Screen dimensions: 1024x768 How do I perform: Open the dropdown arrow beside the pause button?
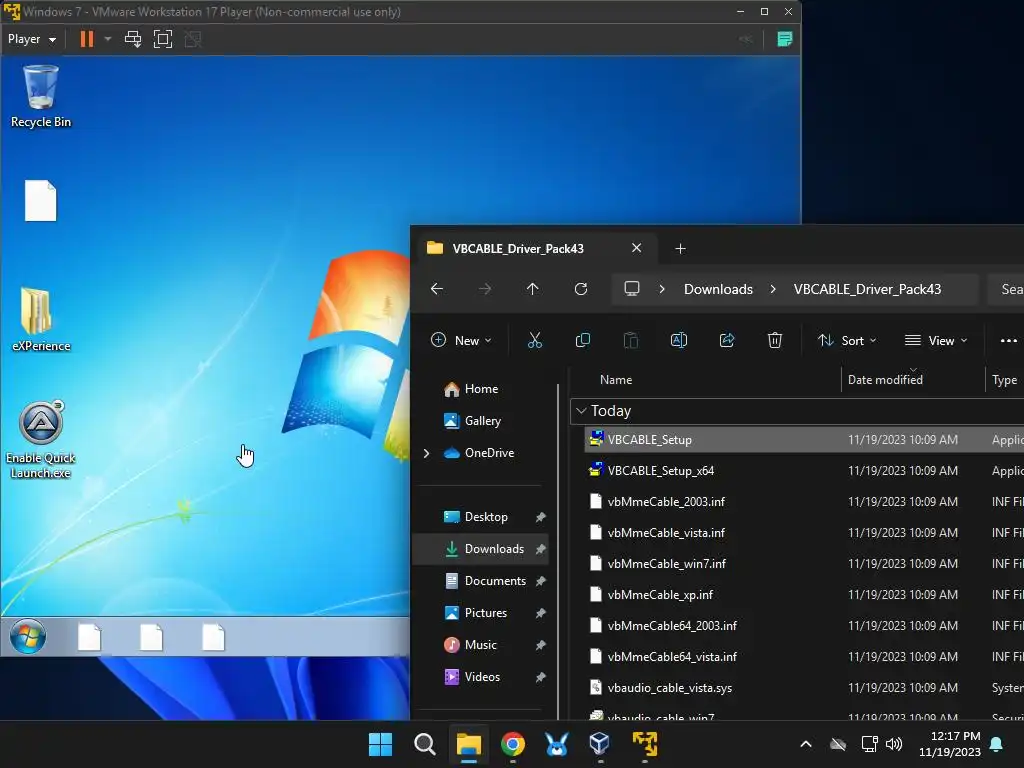pos(108,39)
